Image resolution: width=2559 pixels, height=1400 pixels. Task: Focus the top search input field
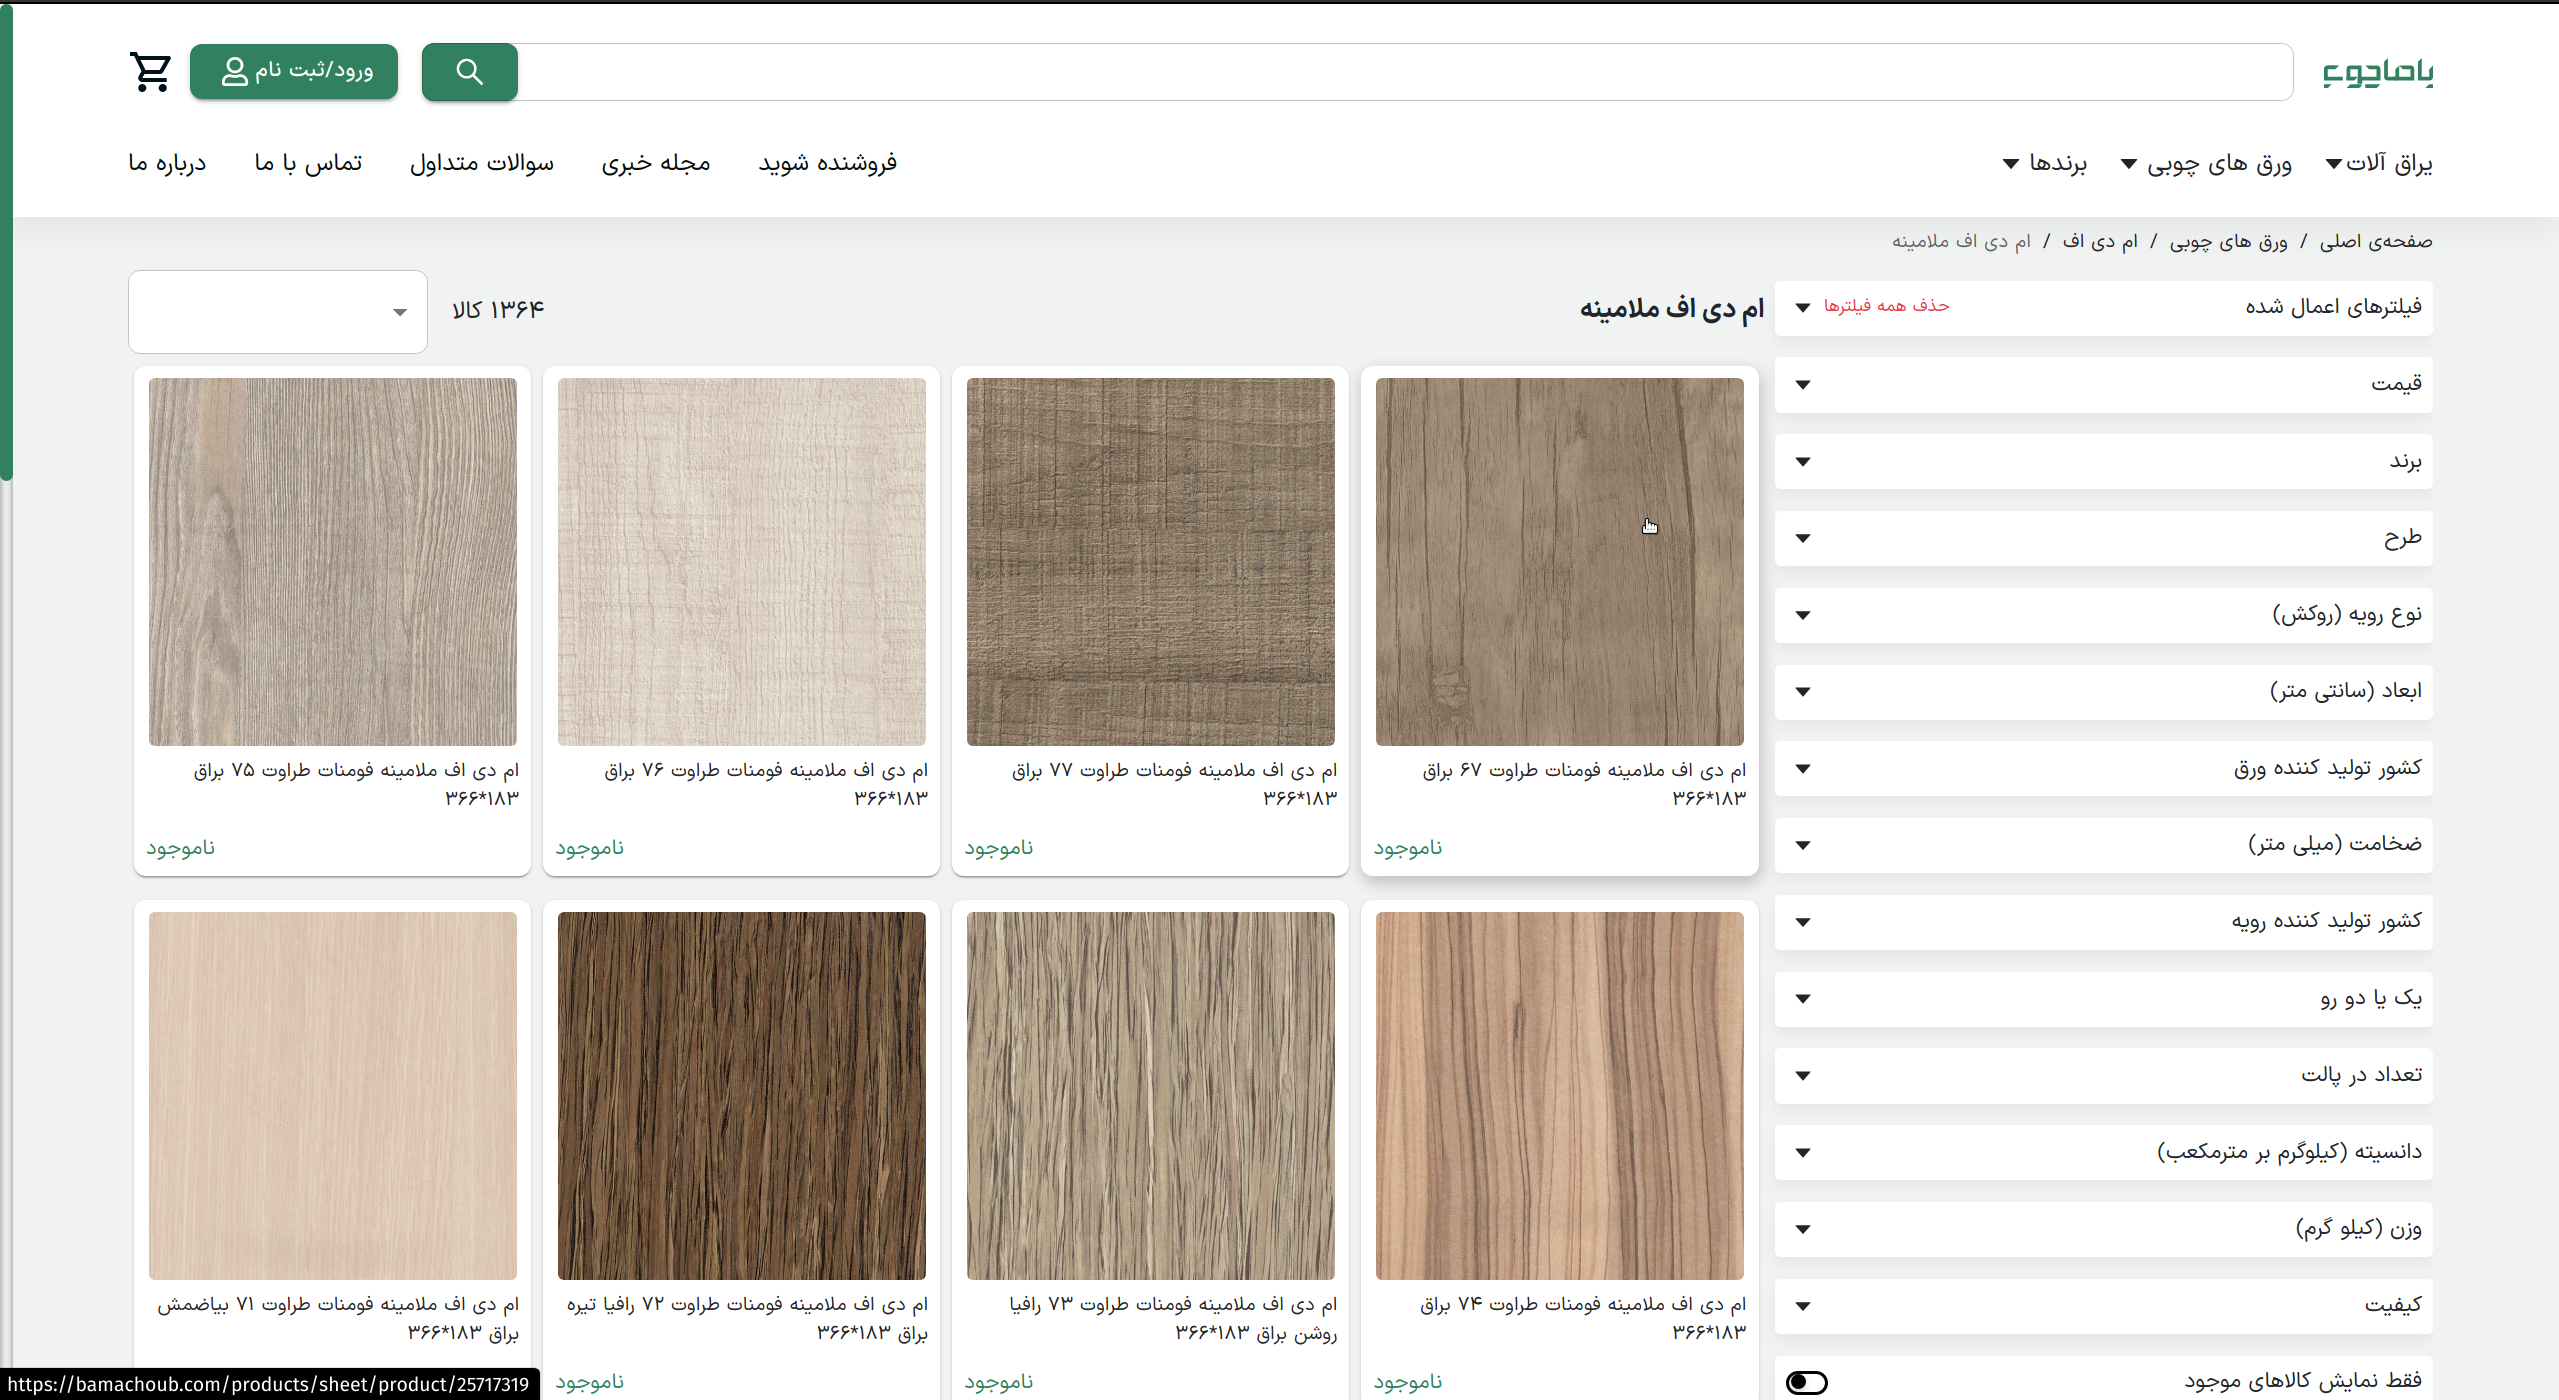pos(1405,72)
